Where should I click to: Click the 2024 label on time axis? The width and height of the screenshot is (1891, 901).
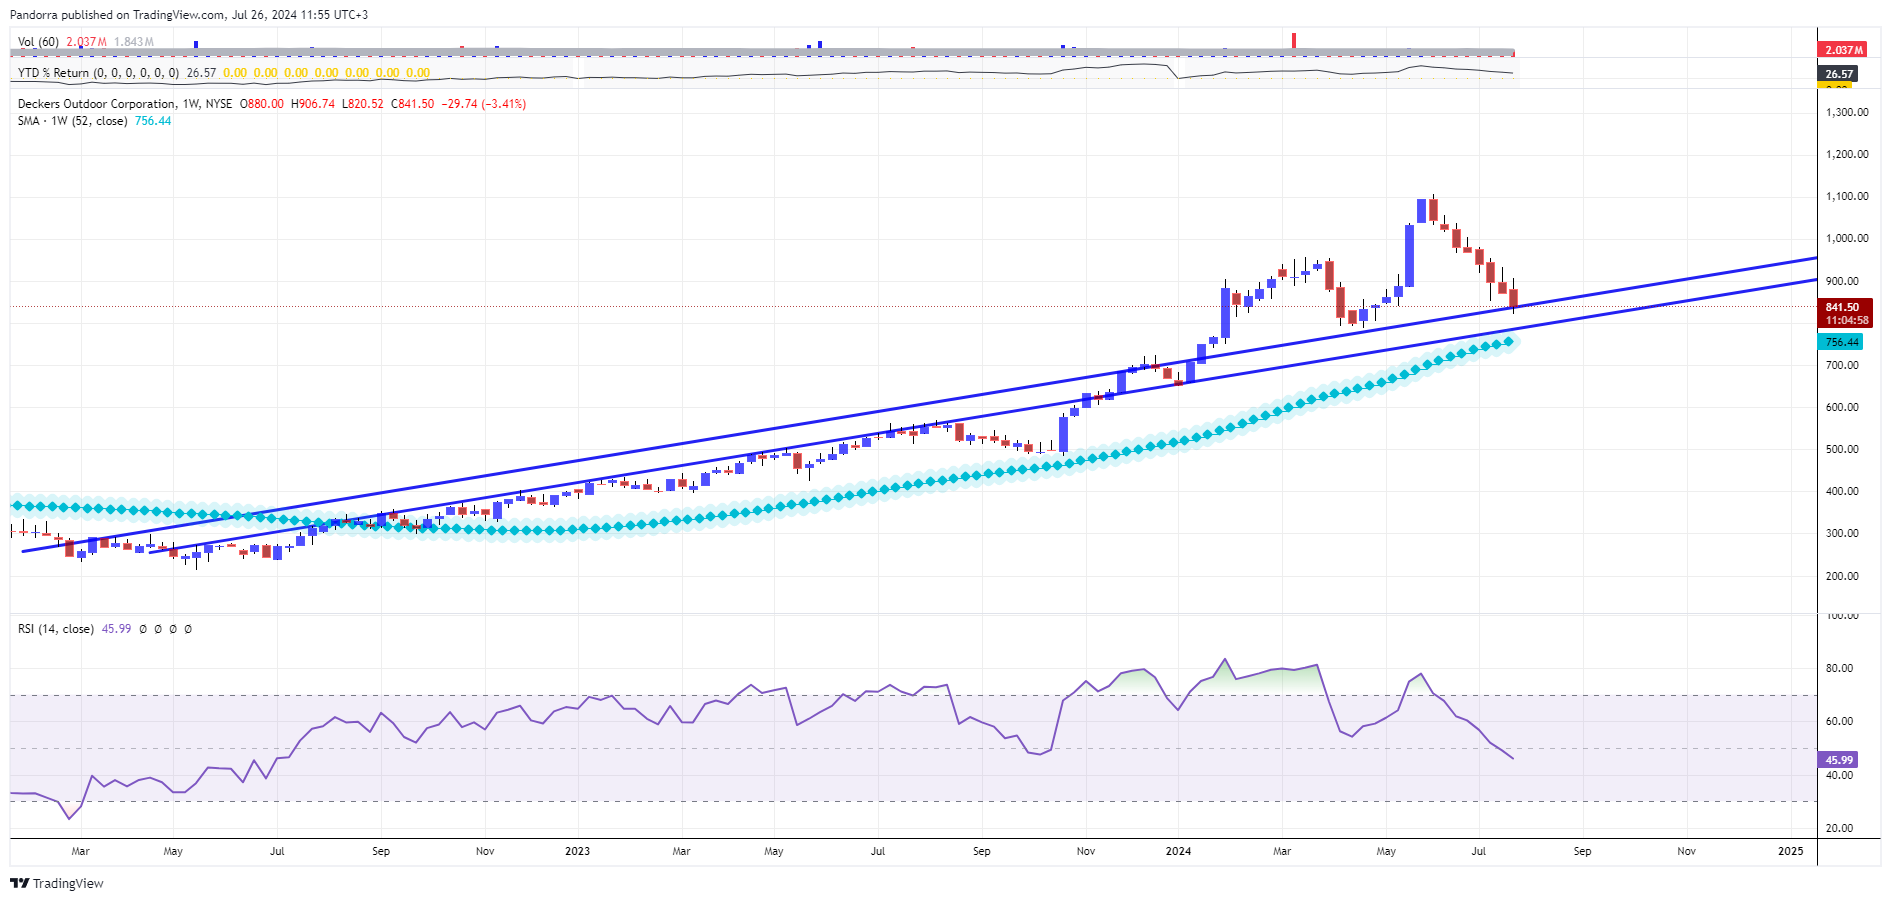1178,851
